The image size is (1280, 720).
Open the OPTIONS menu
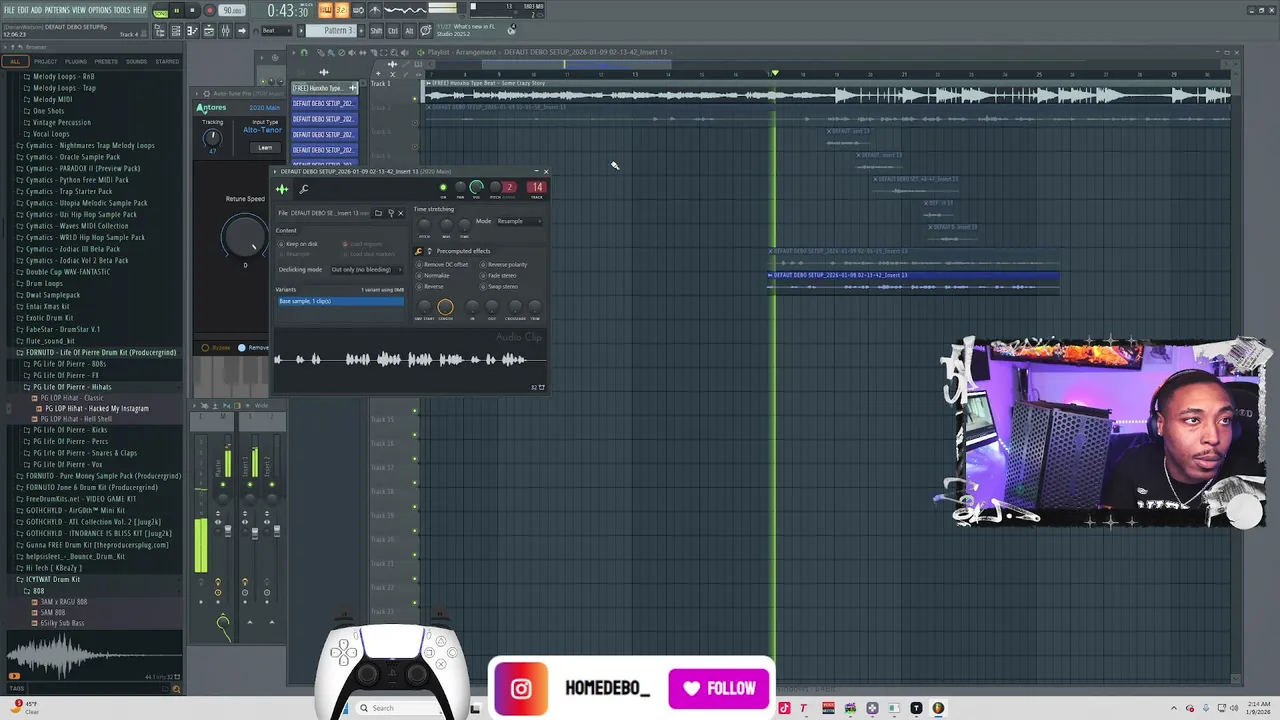[x=100, y=10]
